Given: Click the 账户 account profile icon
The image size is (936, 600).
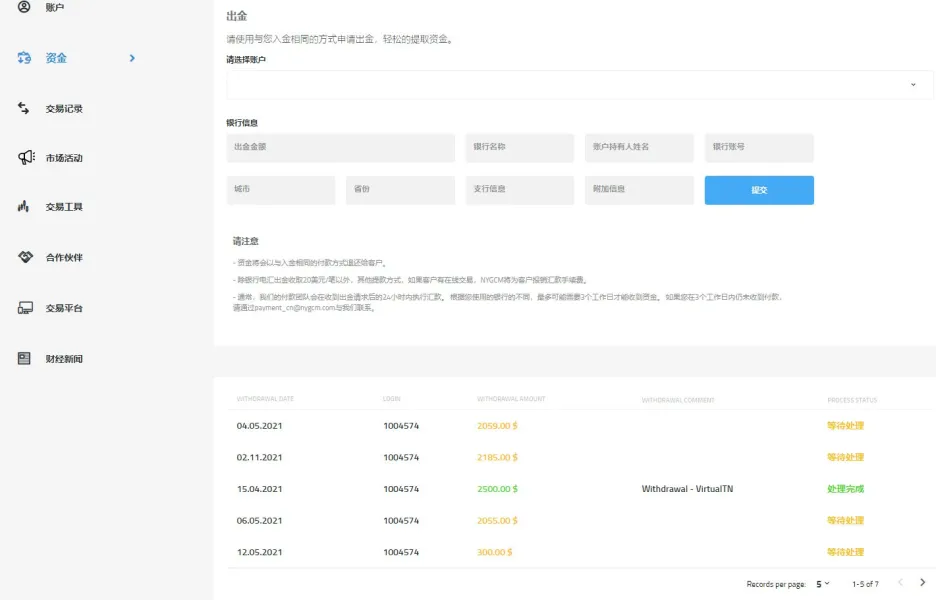Looking at the screenshot, I should [25, 8].
